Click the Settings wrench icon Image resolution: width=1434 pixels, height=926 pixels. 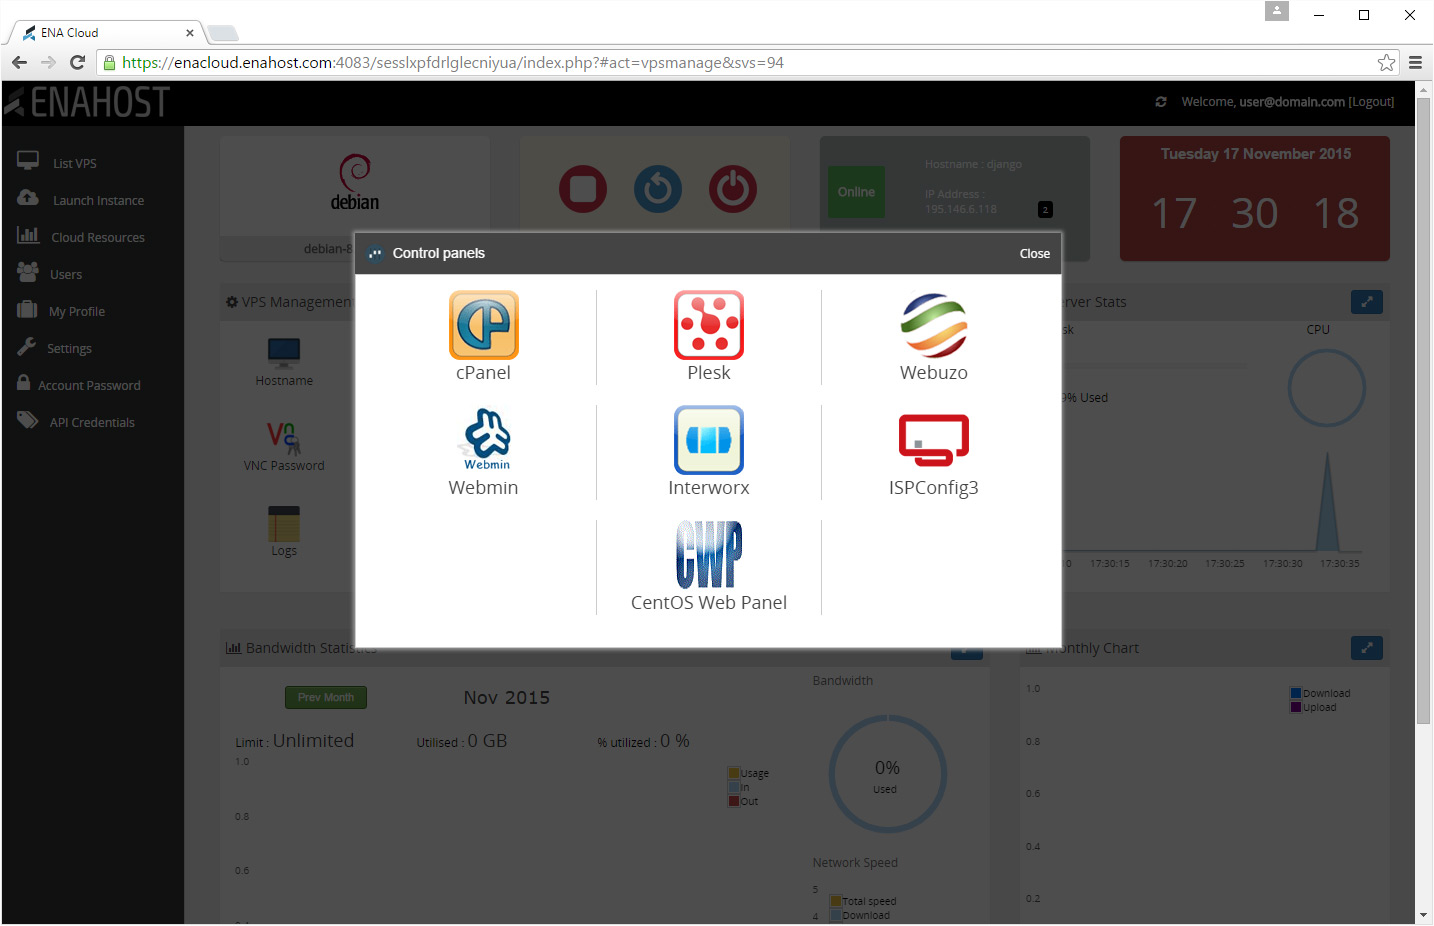pos(27,346)
